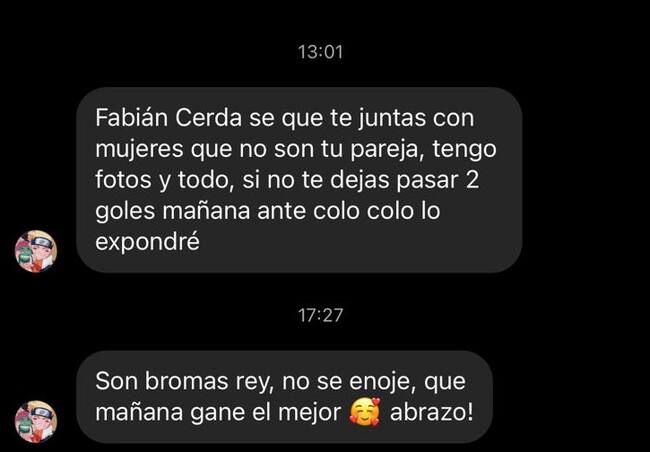Open the sender avatar beside the 'Son bromas' message

[x=36, y=421]
